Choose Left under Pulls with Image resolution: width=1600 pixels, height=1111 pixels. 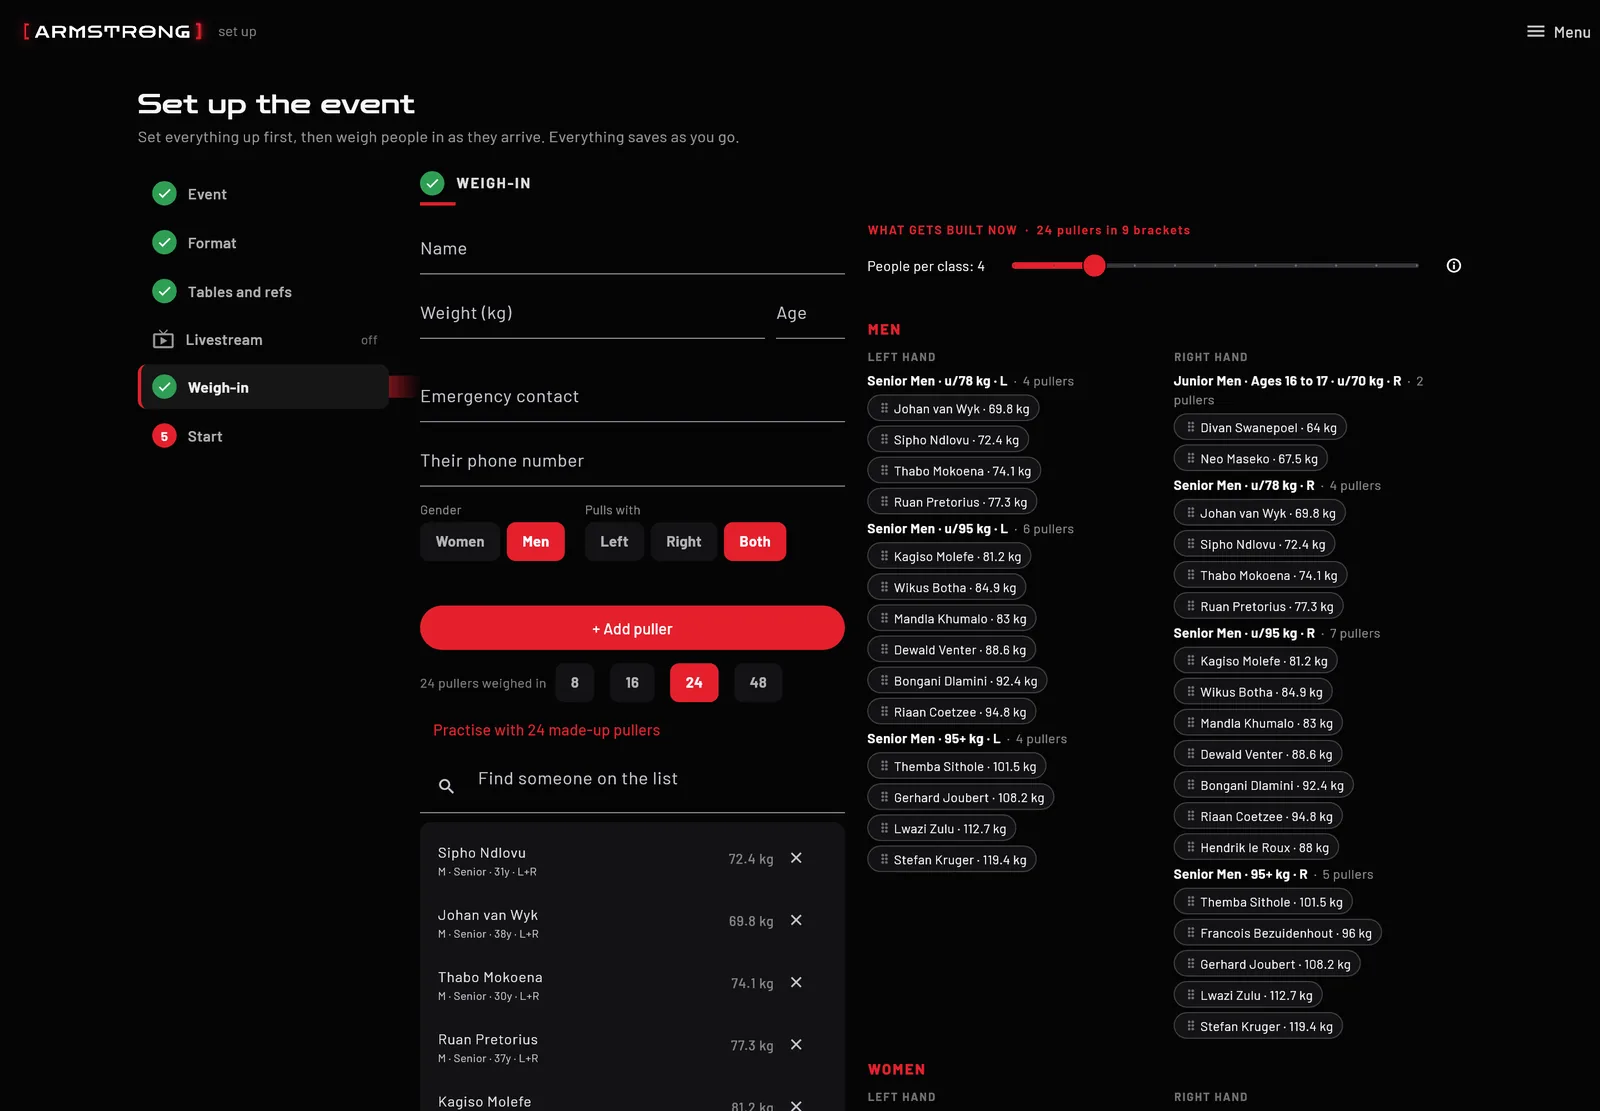tap(614, 542)
